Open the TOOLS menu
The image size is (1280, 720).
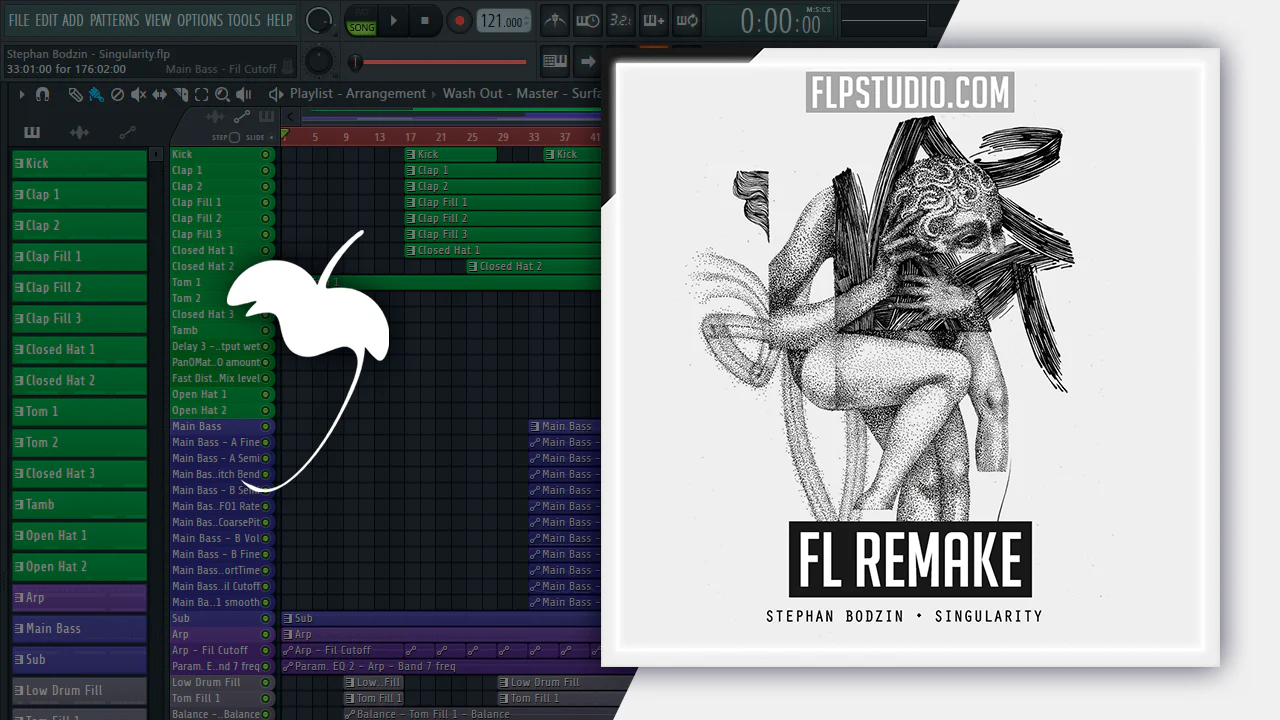click(244, 20)
